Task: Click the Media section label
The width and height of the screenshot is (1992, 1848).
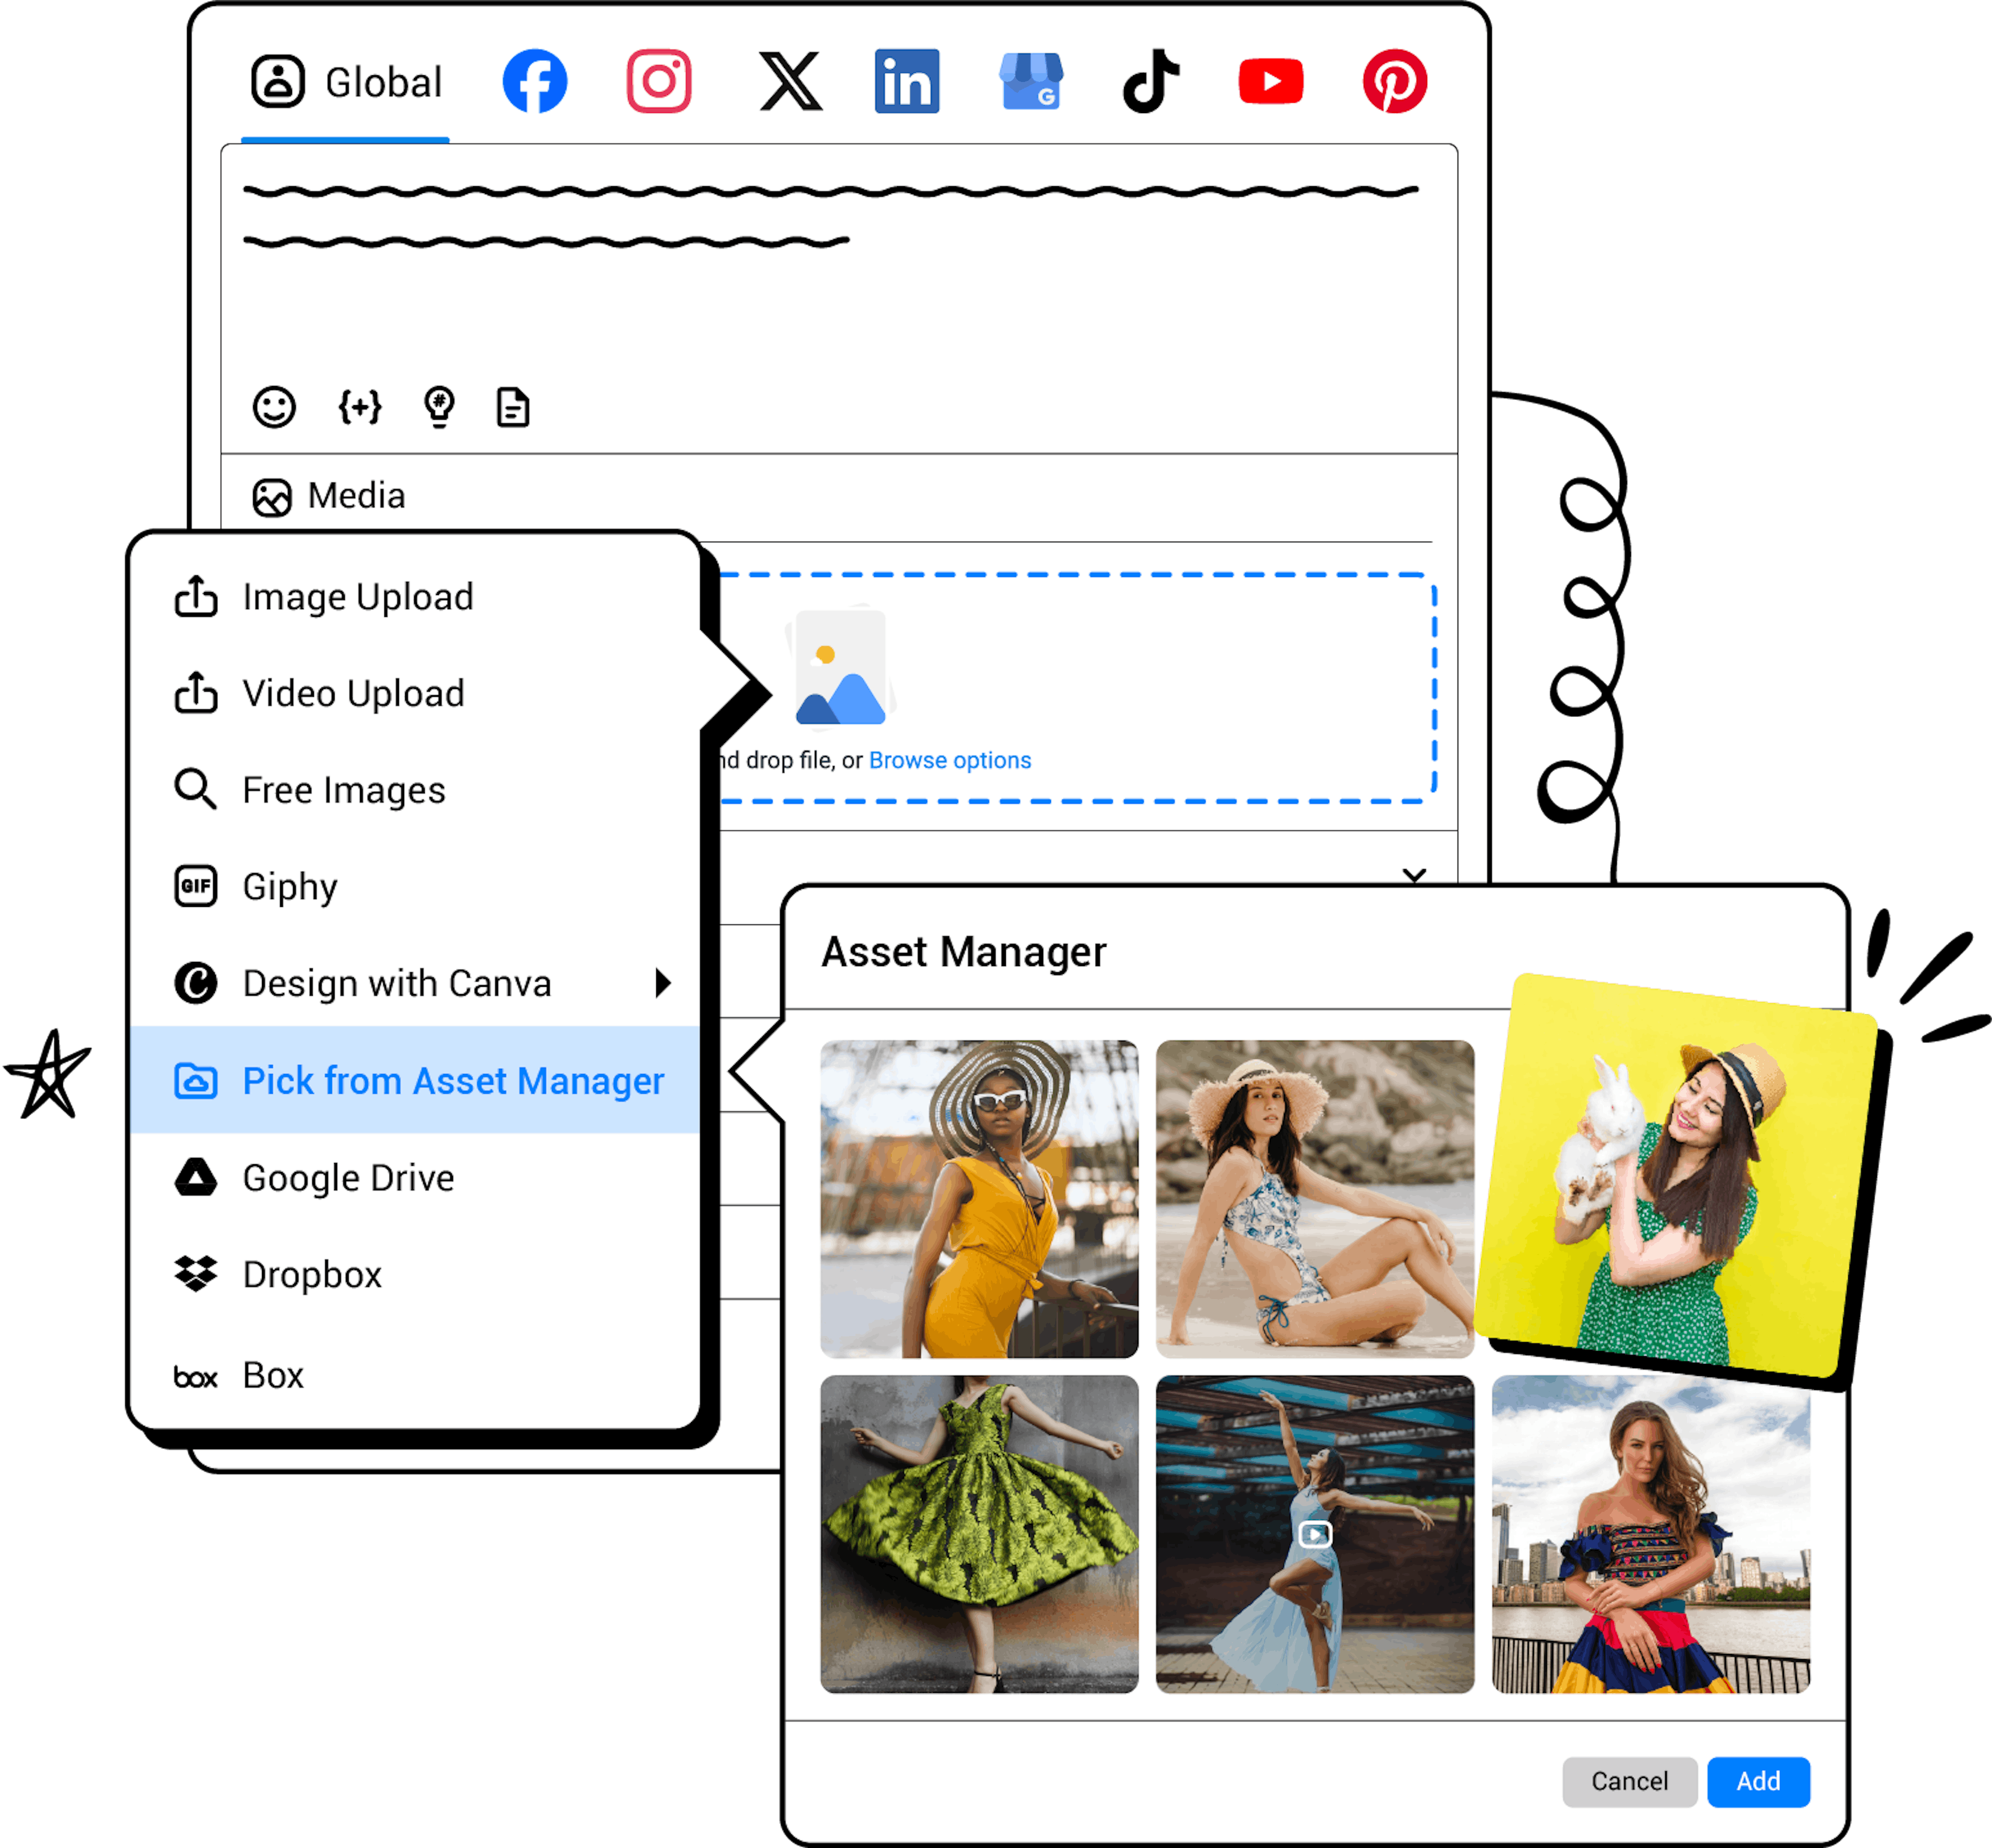Action: (357, 496)
